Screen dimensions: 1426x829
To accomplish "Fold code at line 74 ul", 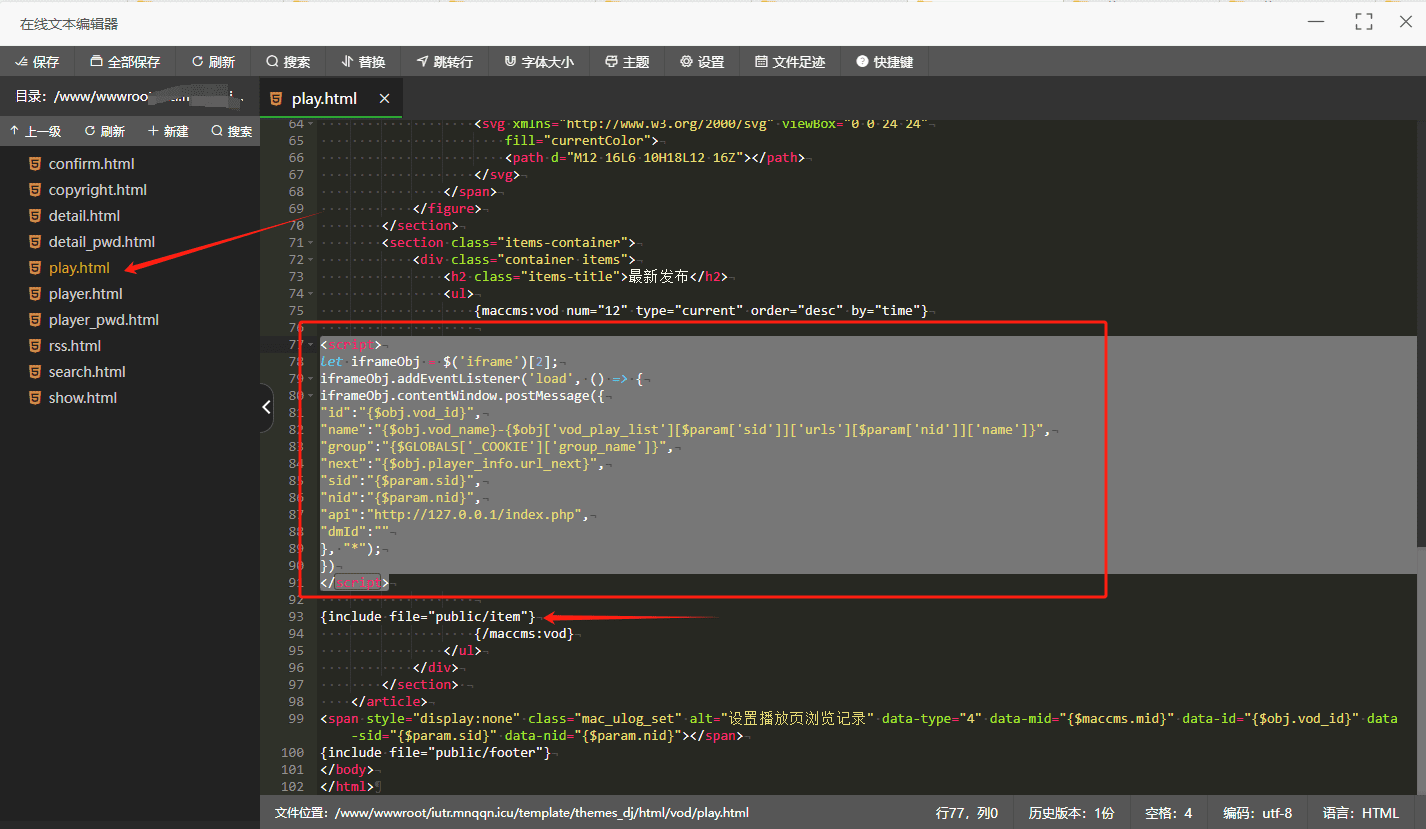I will pos(311,294).
